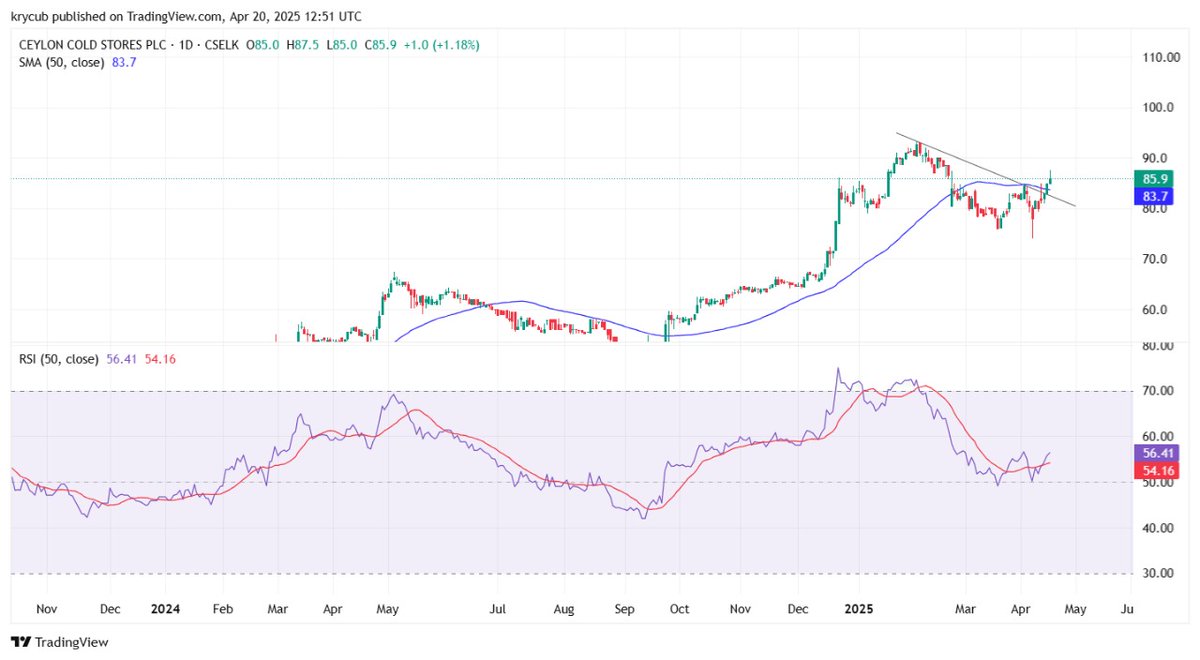Click the Sep label on time axis
1200x660 pixels.
coord(625,608)
